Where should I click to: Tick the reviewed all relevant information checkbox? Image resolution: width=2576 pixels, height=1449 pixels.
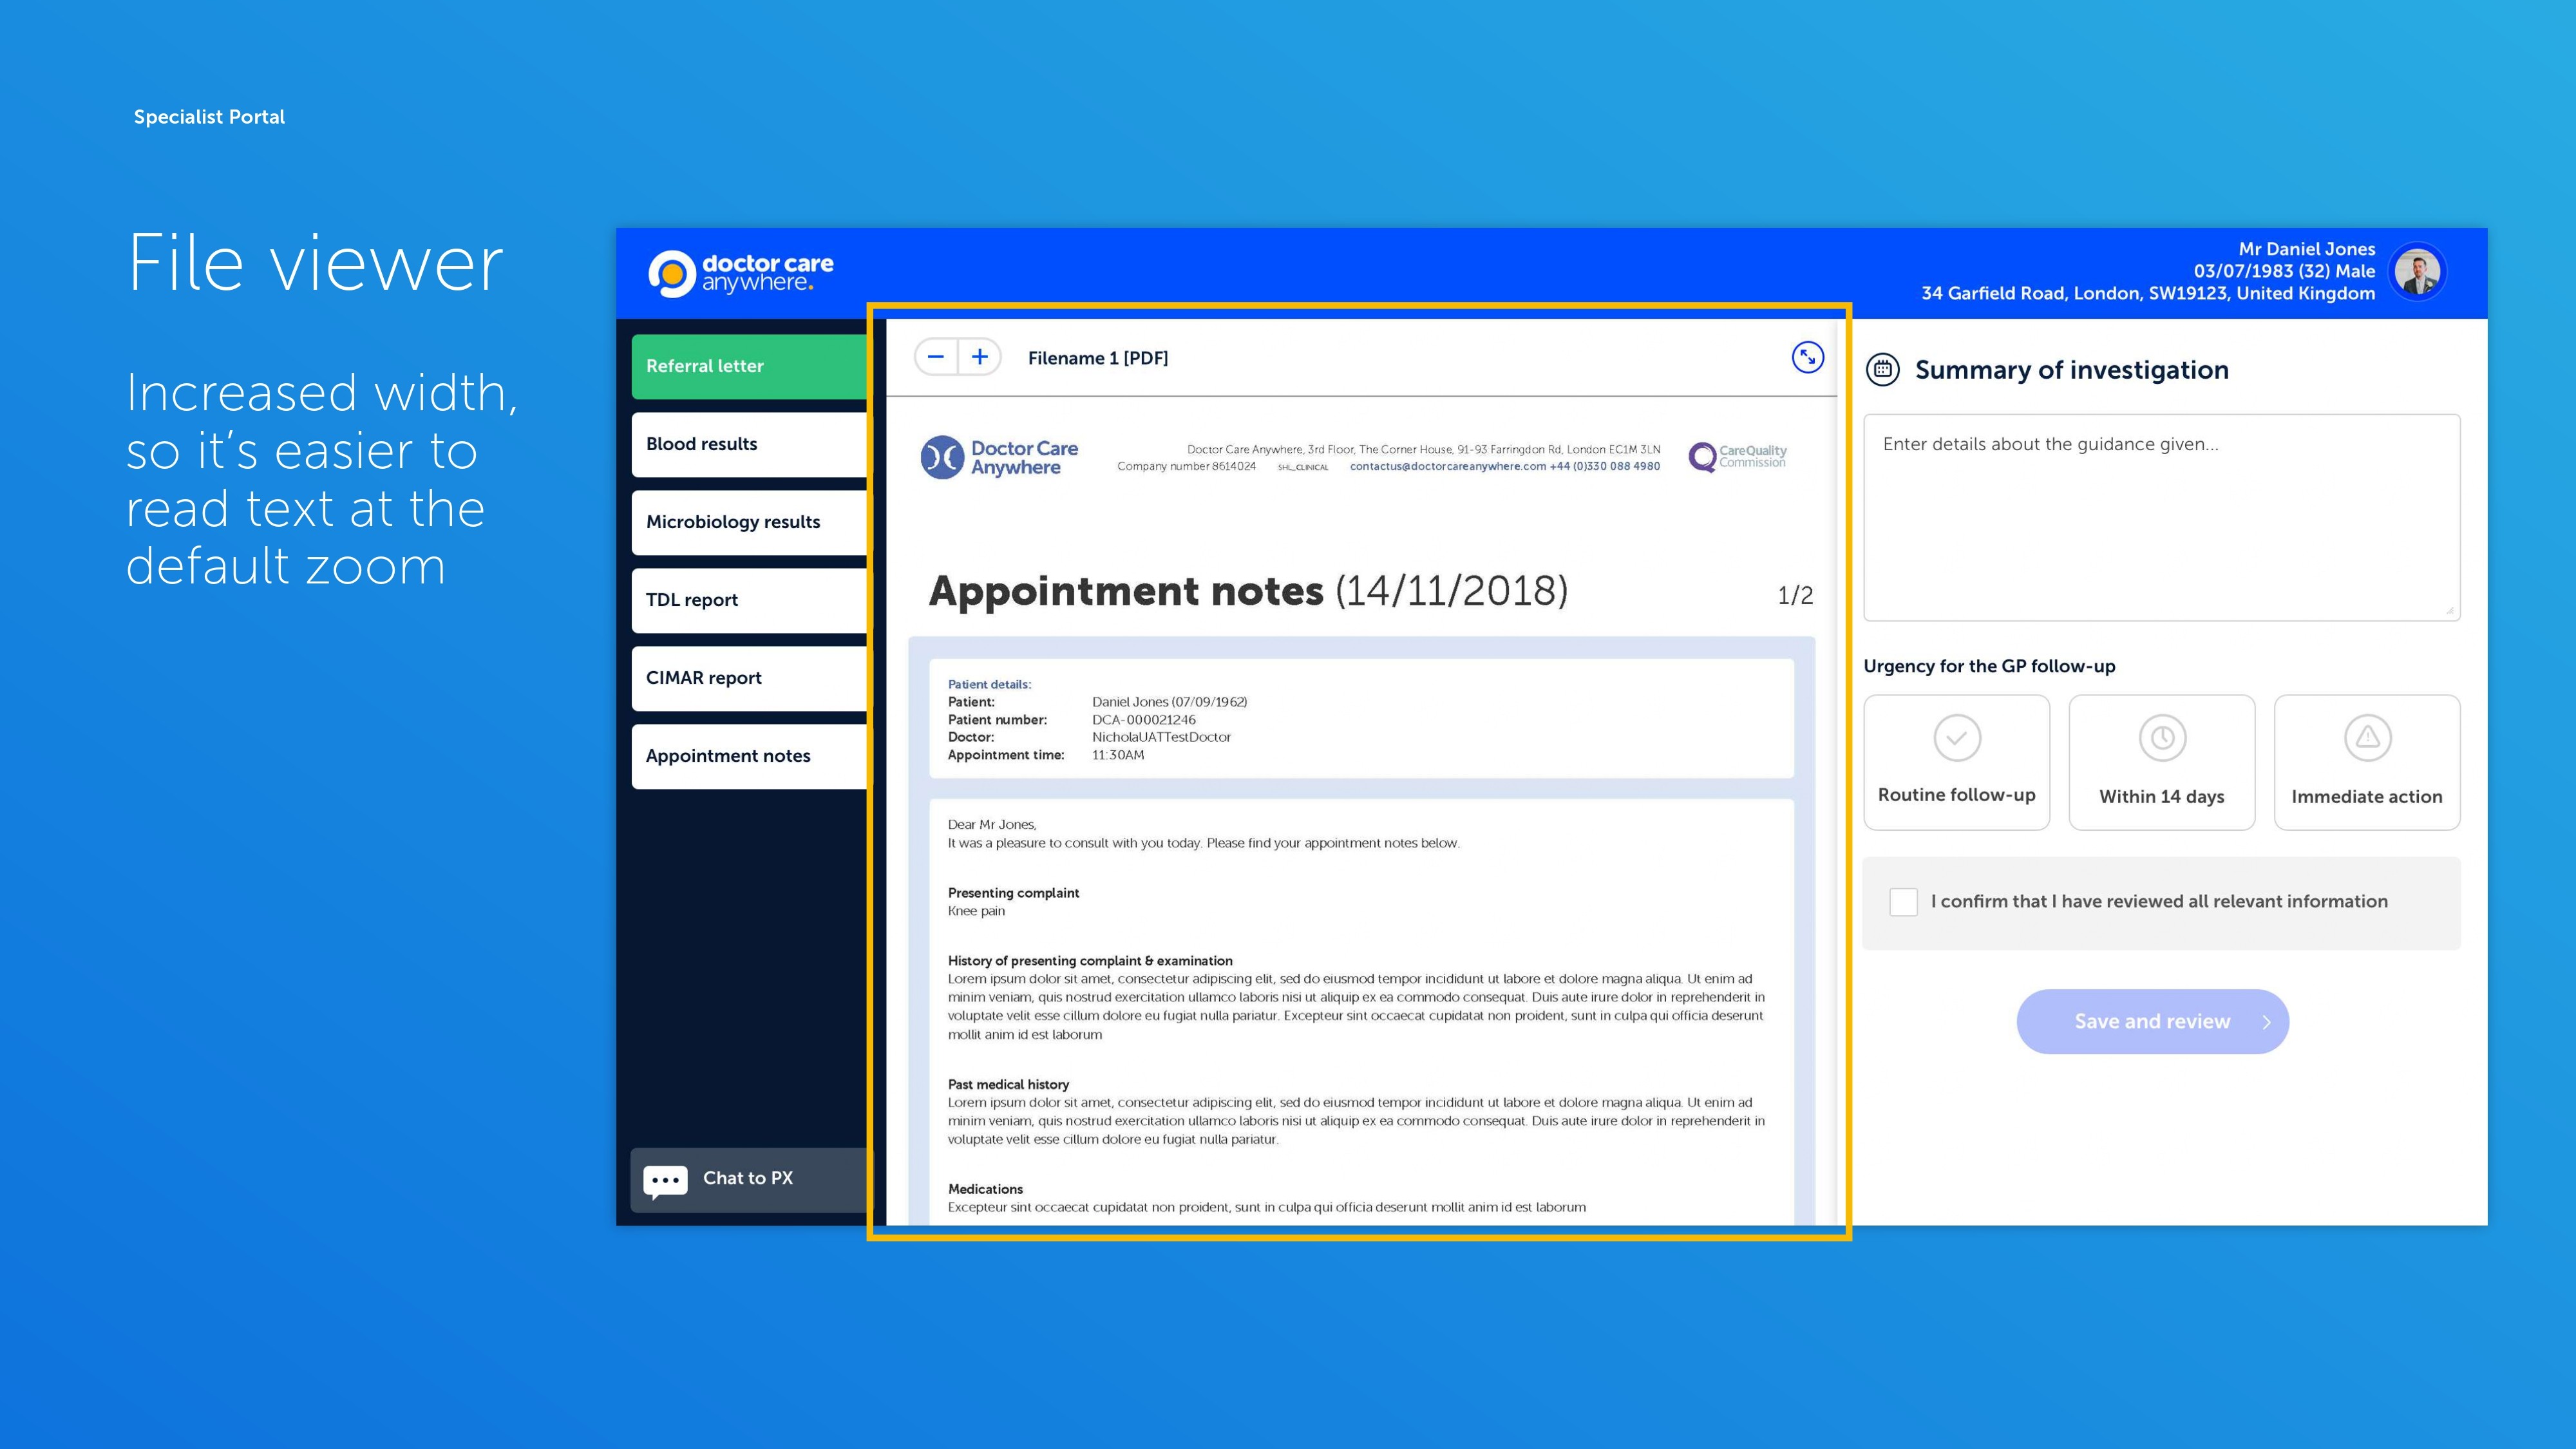(x=1903, y=902)
